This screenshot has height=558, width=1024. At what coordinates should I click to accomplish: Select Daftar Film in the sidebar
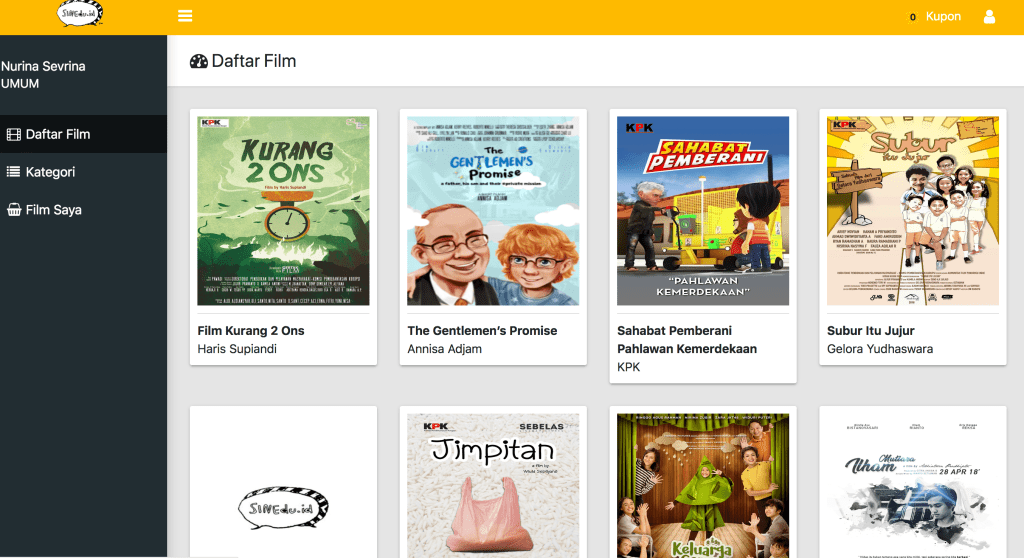(58, 134)
